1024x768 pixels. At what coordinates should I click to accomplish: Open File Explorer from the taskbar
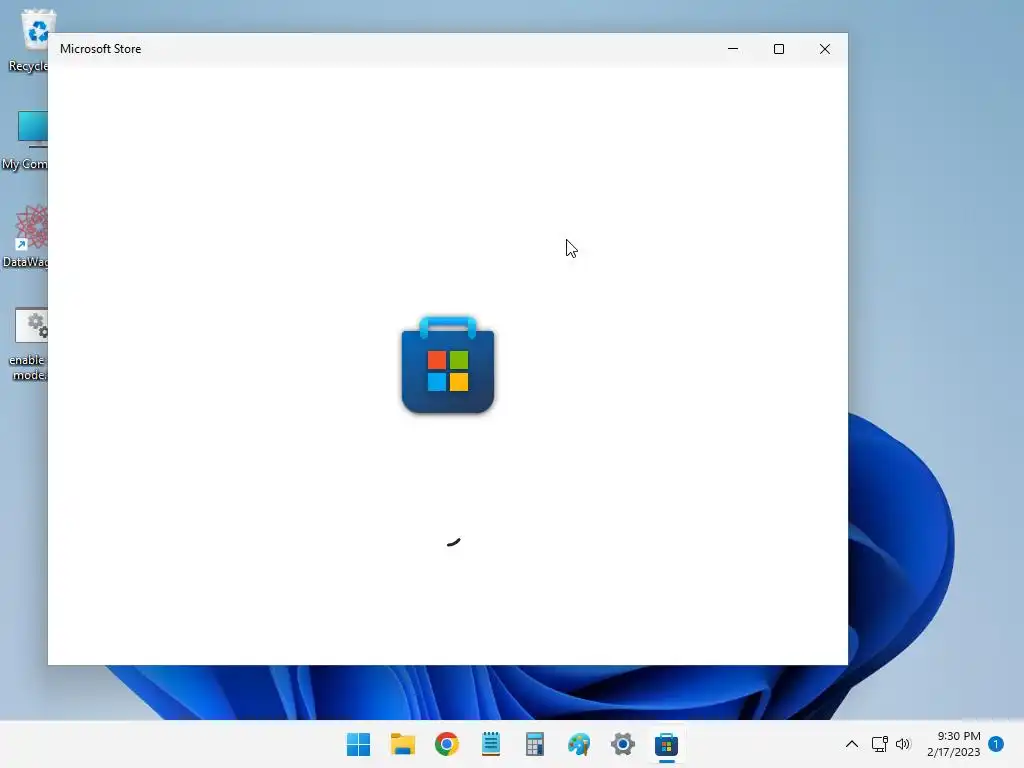coord(402,744)
